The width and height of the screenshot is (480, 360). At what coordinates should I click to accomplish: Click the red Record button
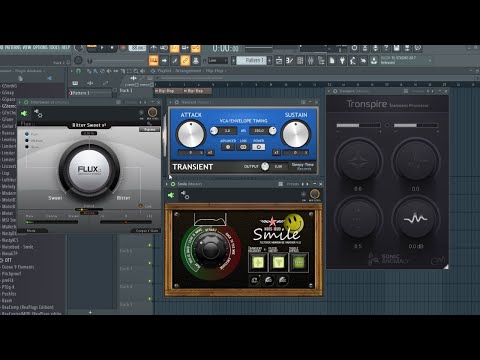pos(123,48)
